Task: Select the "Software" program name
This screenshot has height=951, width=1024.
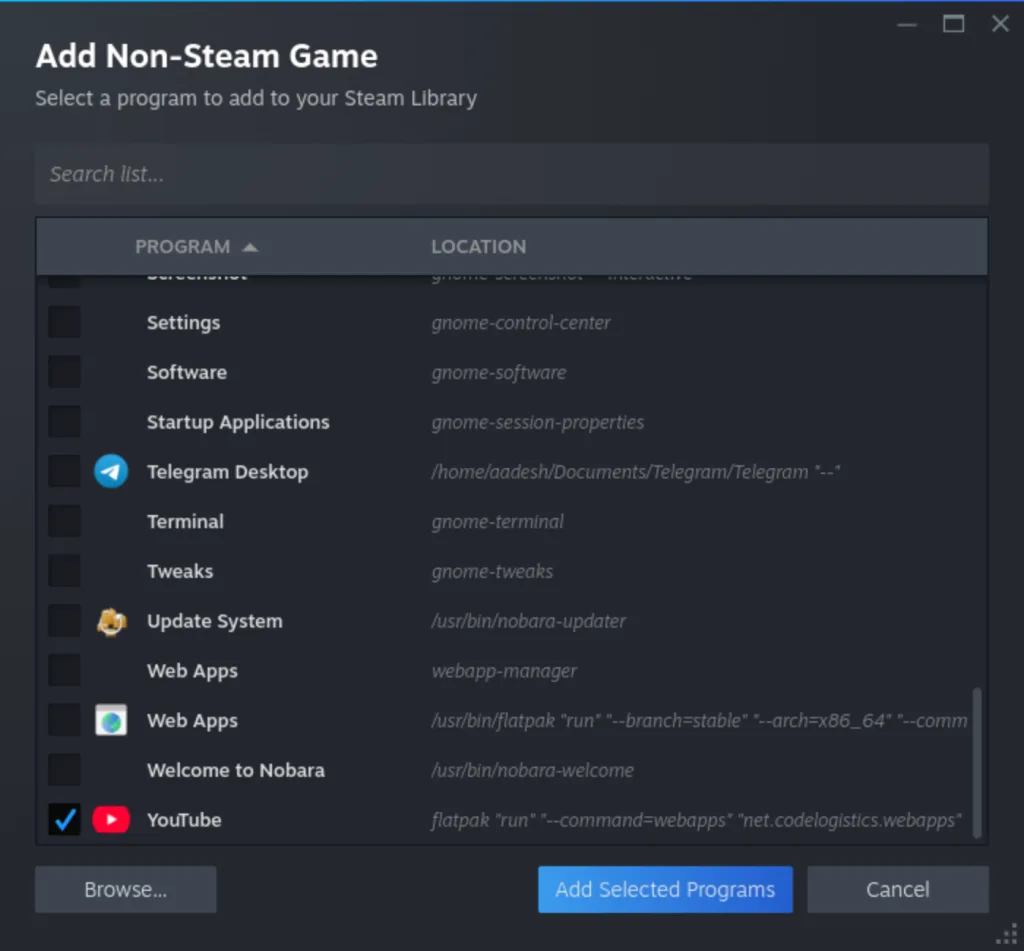Action: tap(187, 372)
